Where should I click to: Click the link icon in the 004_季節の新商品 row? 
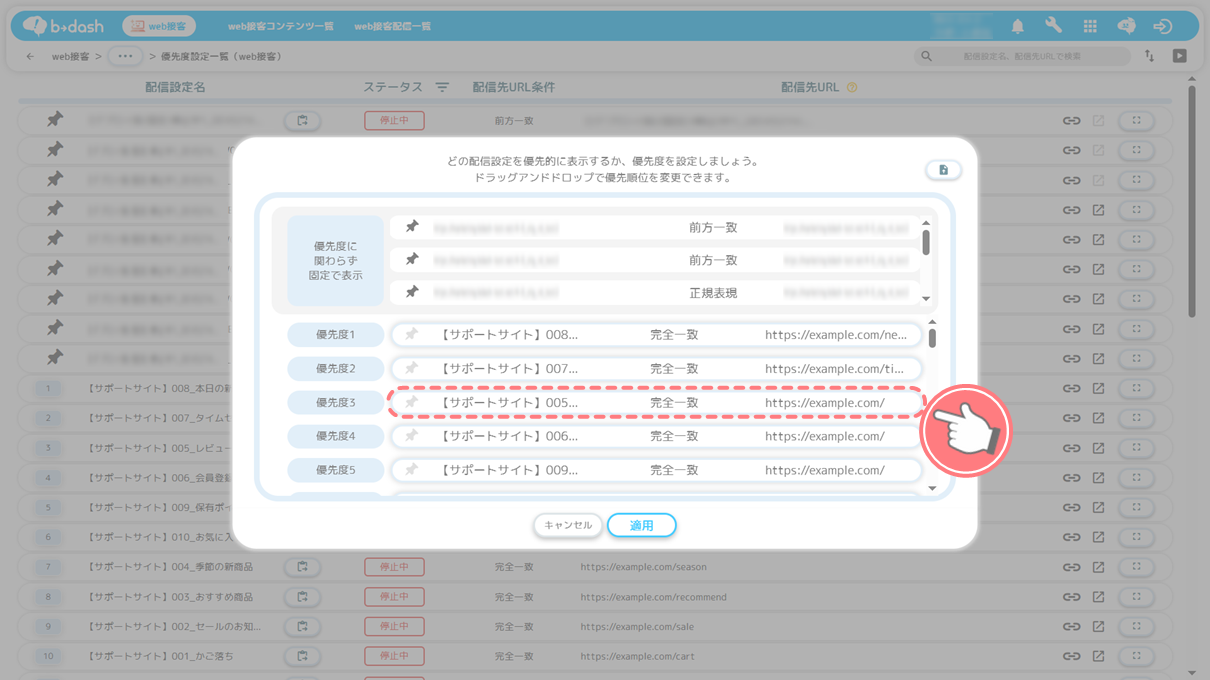tap(1071, 567)
